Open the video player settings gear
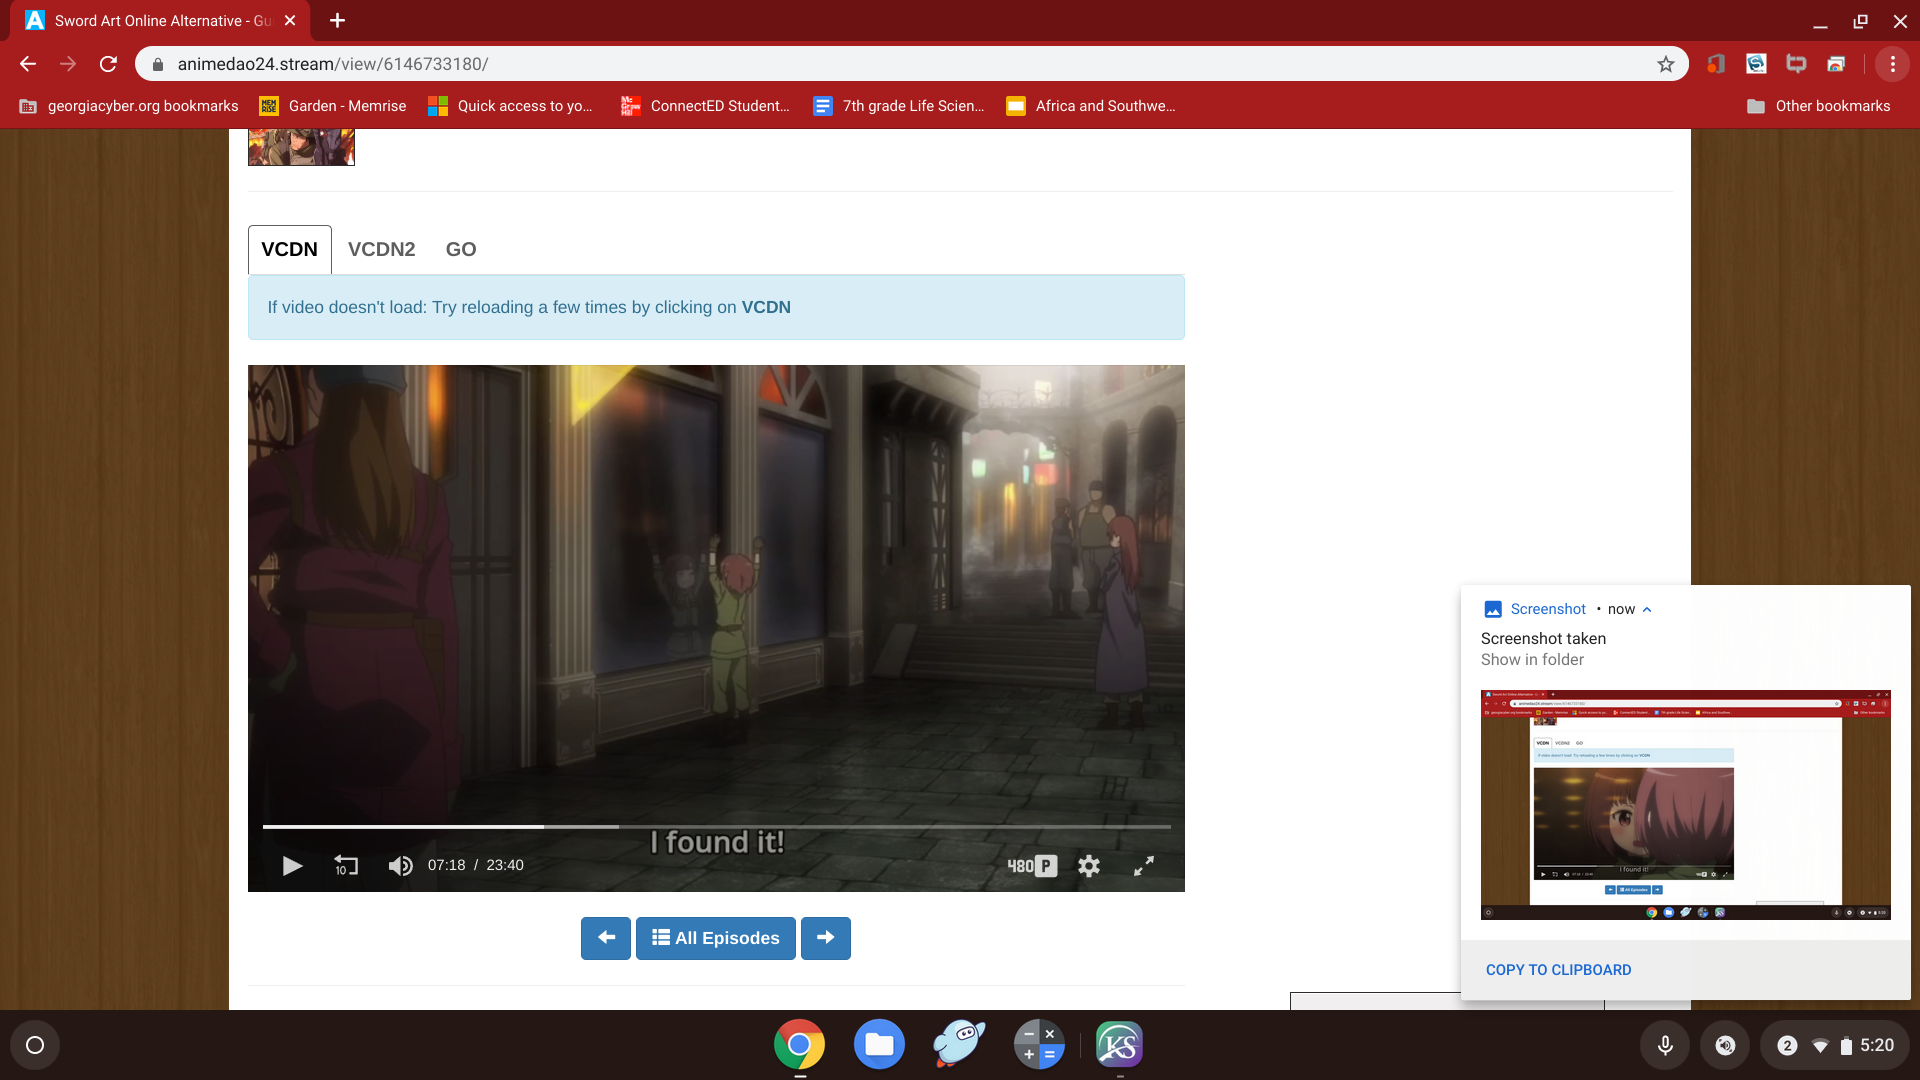 point(1089,866)
